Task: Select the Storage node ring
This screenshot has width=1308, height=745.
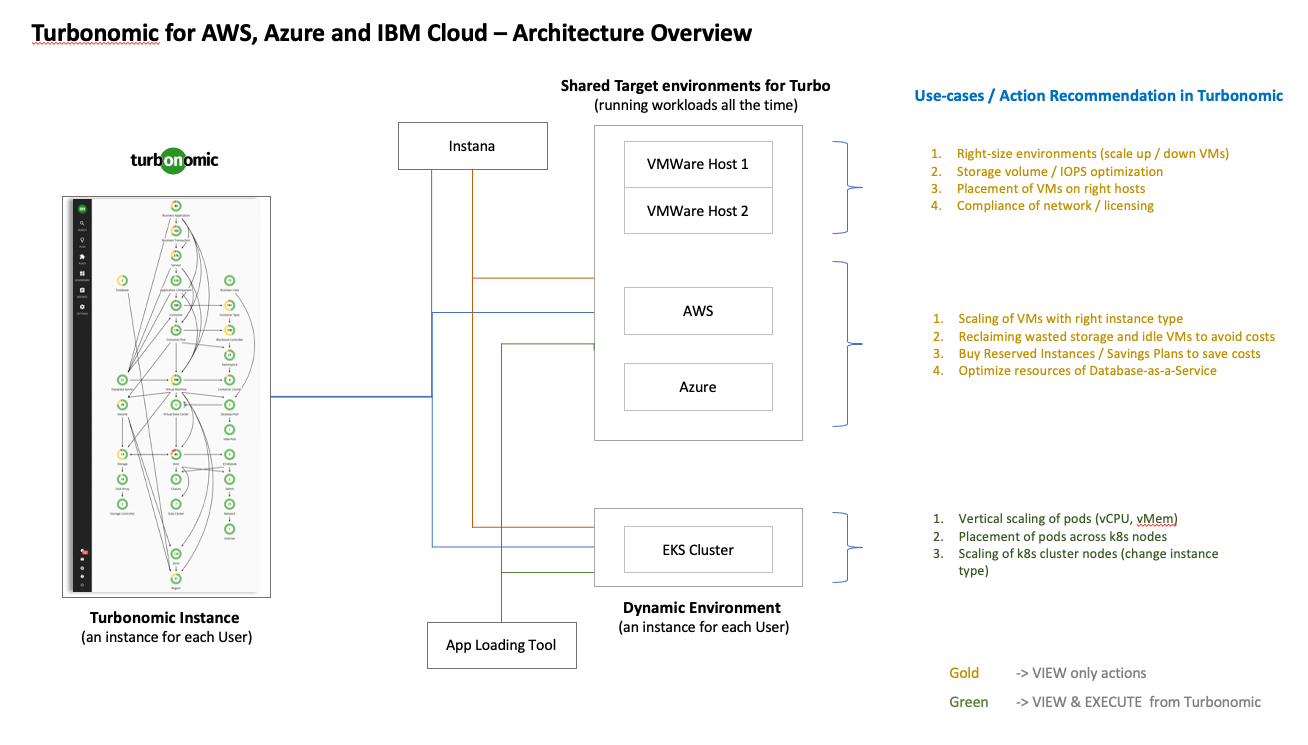Action: [122, 454]
